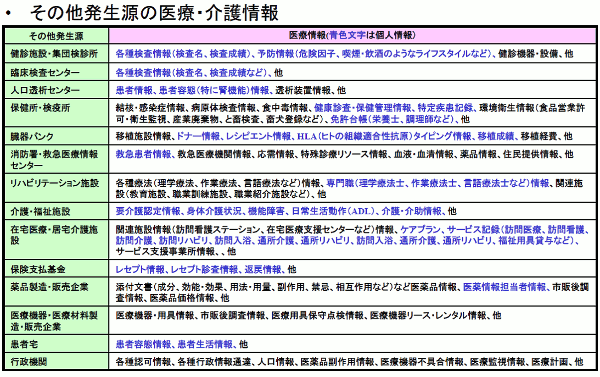Click the blue text 専門職 in リハビリ row
The width and height of the screenshot is (600, 377).
tap(340, 183)
